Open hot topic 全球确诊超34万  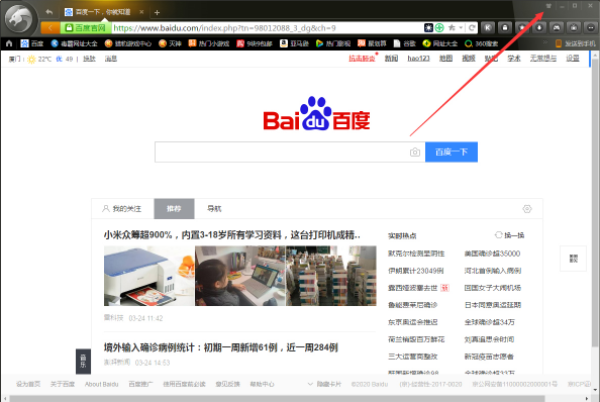[489, 322]
